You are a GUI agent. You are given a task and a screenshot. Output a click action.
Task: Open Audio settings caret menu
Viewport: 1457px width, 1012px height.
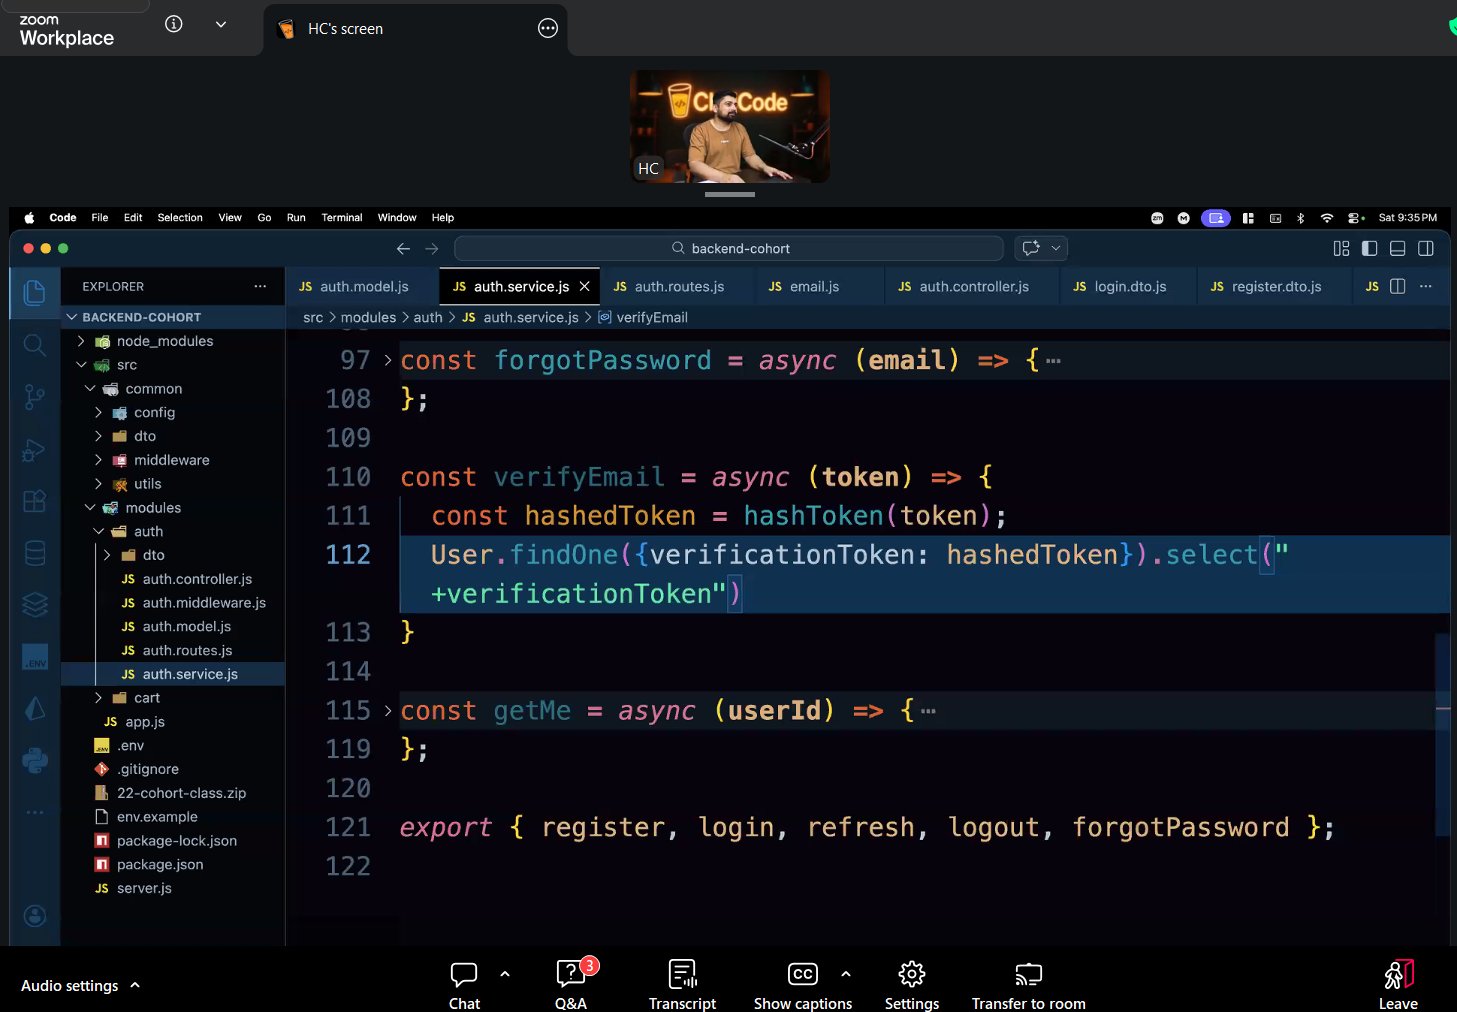[x=135, y=985]
